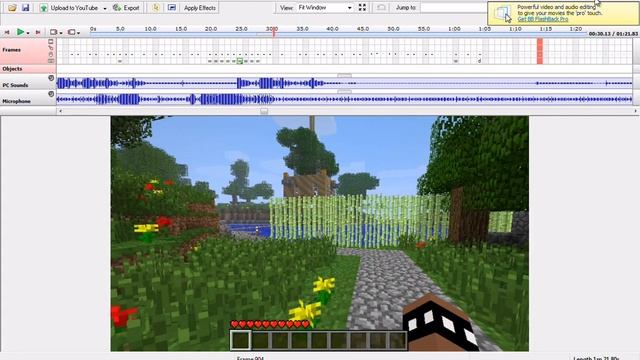The image size is (640, 360).
Task: Click the second frame tool icon before the time ruler
Action: [71, 32]
